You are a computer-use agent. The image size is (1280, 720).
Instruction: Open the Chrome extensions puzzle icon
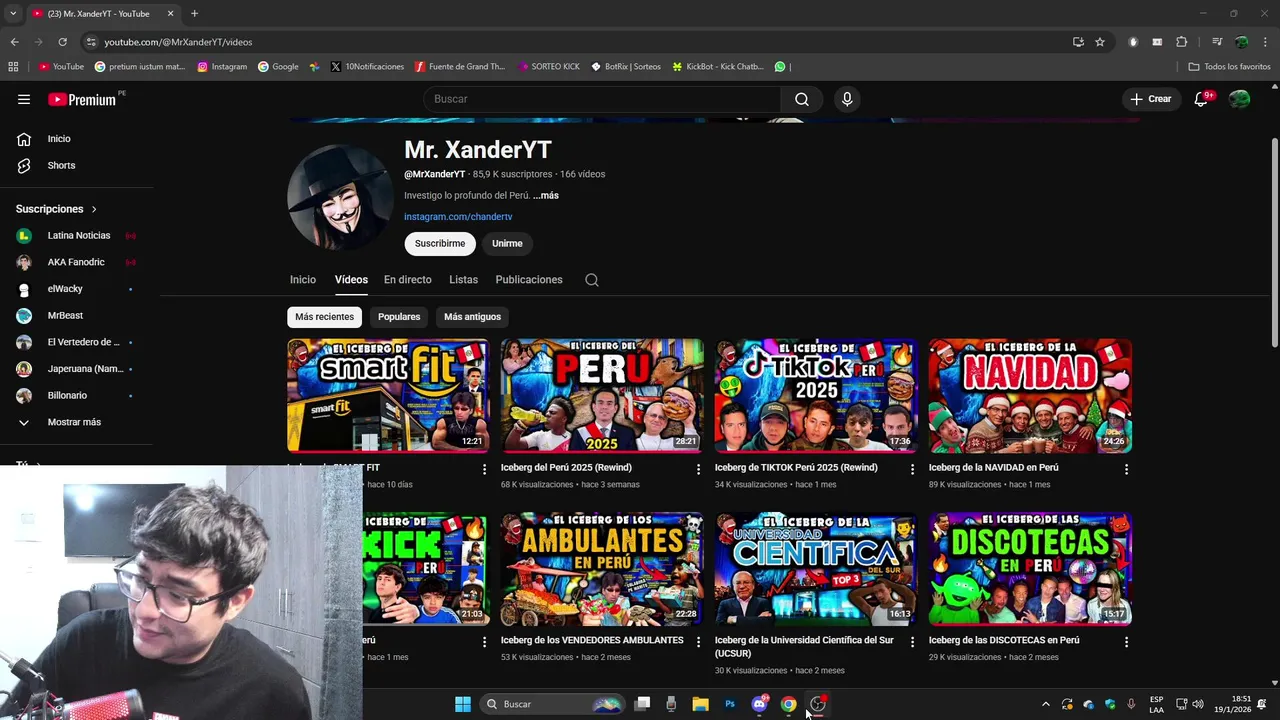click(x=1181, y=42)
